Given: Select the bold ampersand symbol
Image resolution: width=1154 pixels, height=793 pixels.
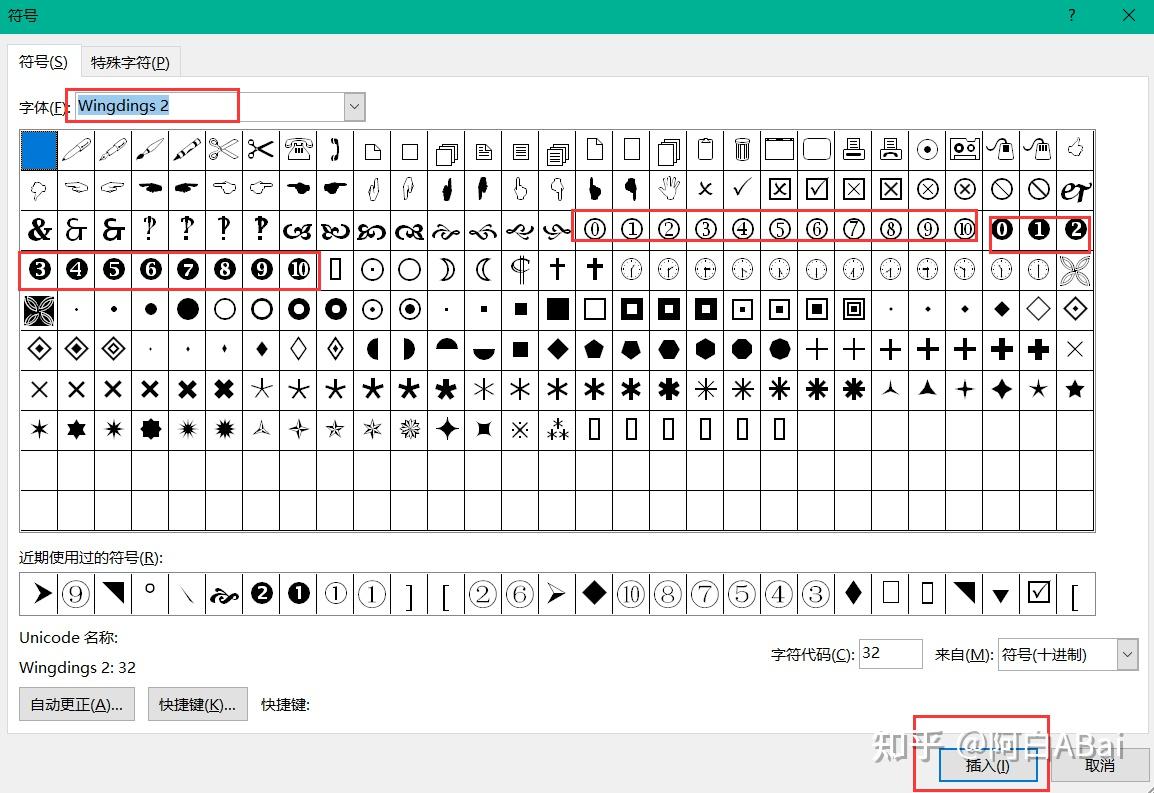Looking at the screenshot, I should click(x=39, y=230).
